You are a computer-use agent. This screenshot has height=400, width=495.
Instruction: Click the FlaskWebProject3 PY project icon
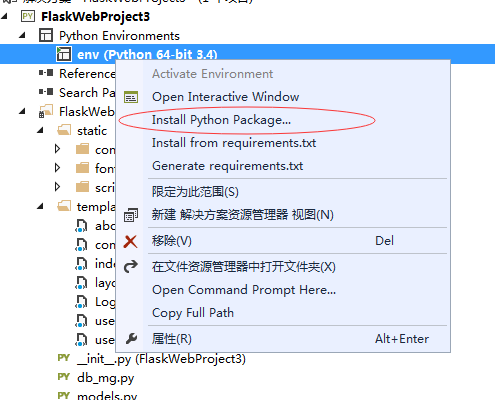pos(28,16)
